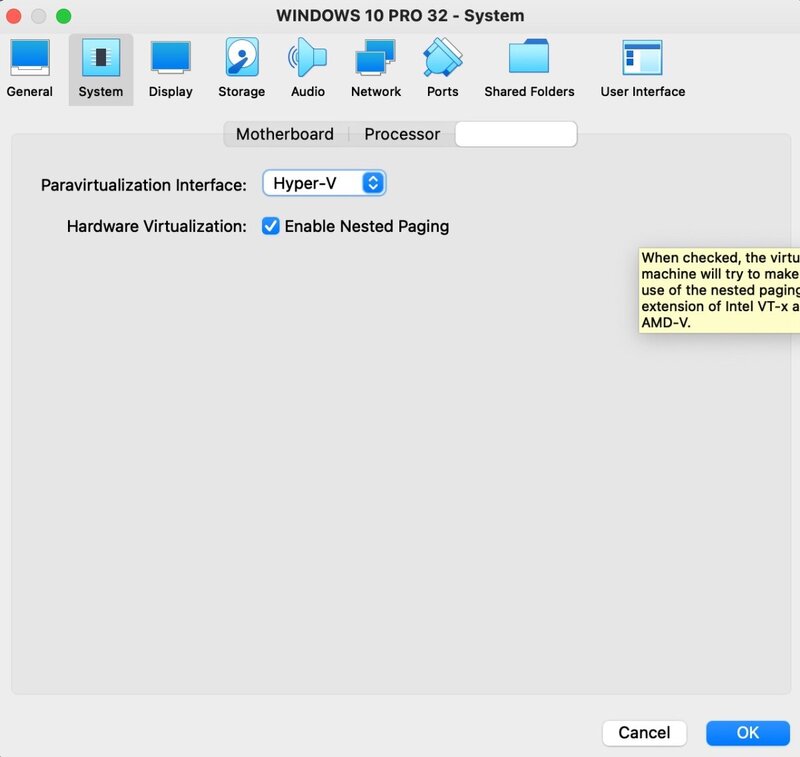Viewport: 800px width, 757px height.
Task: Click the green zoom window button
Action: pyautogui.click(x=64, y=16)
